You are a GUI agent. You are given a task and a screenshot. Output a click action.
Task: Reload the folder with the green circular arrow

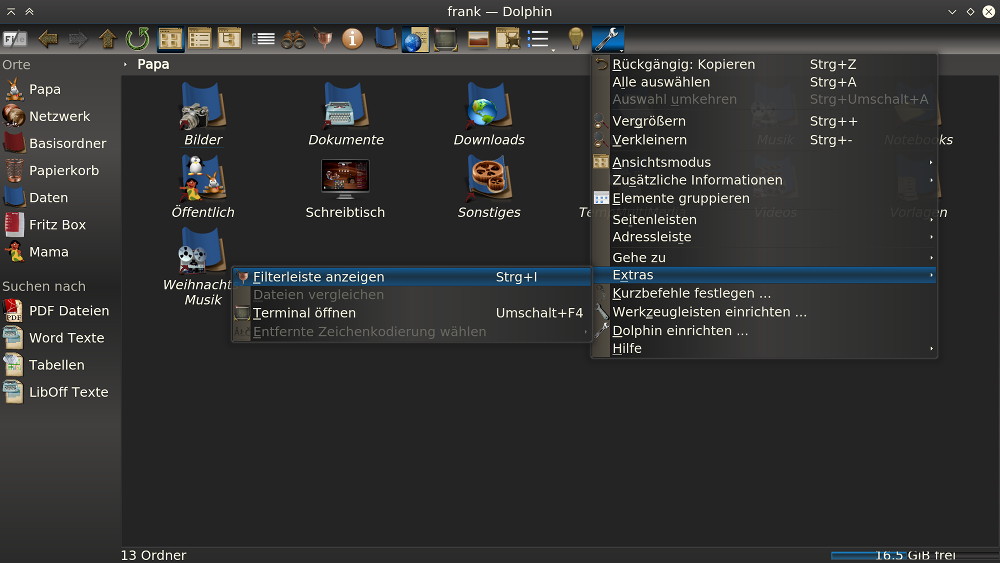click(x=137, y=40)
